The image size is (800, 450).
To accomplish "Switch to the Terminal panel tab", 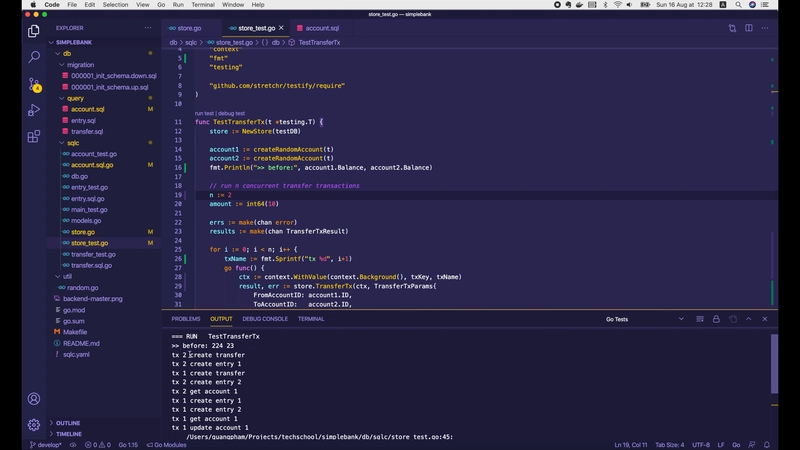I will (310, 319).
